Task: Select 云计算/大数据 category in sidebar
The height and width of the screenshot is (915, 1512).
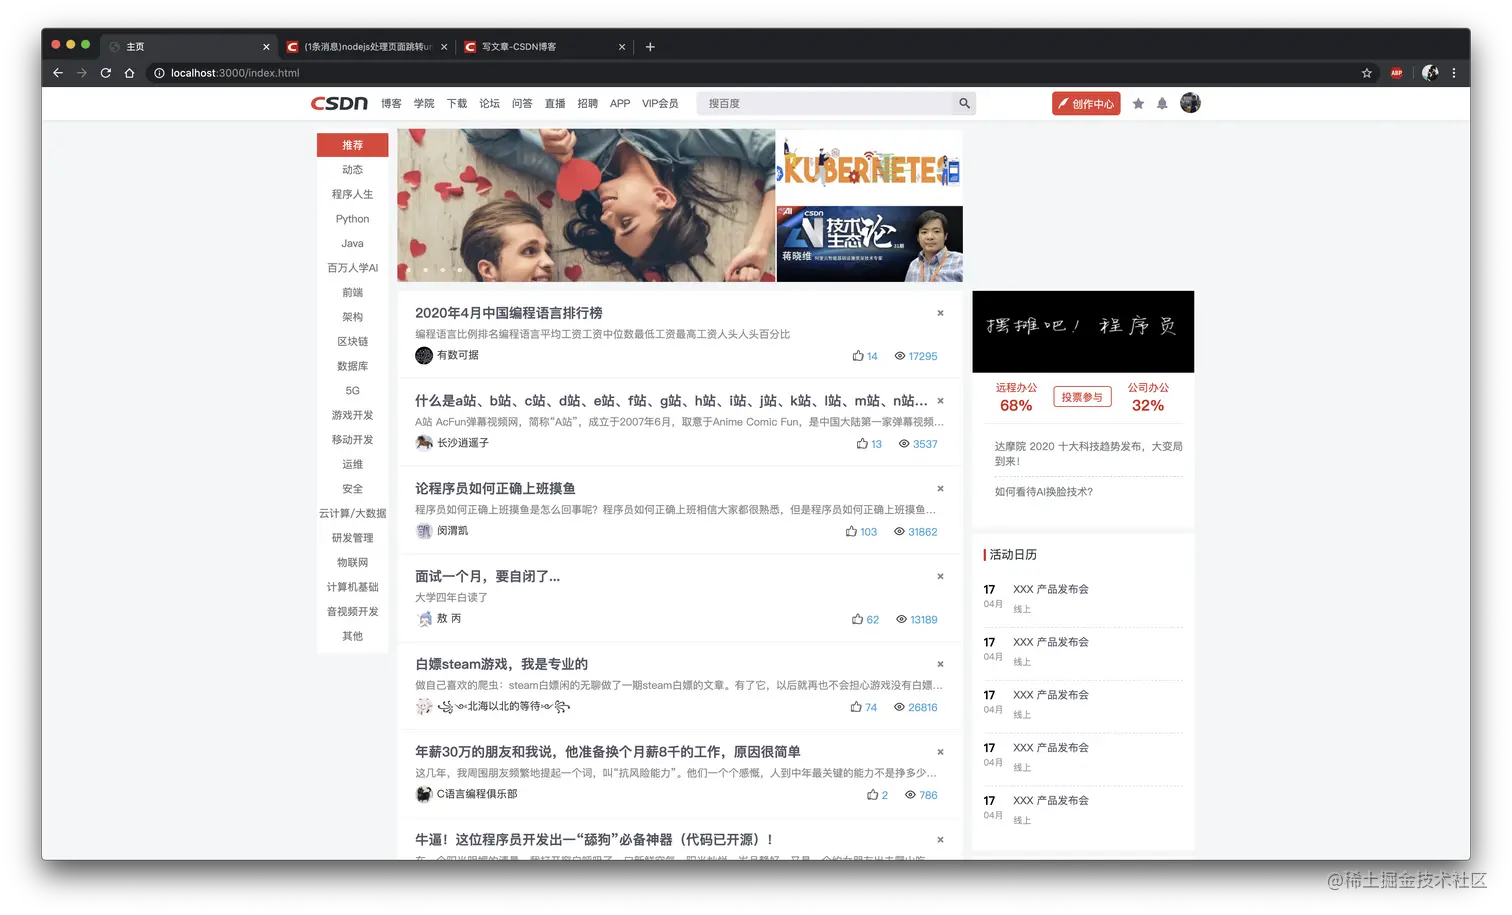Action: pos(352,513)
